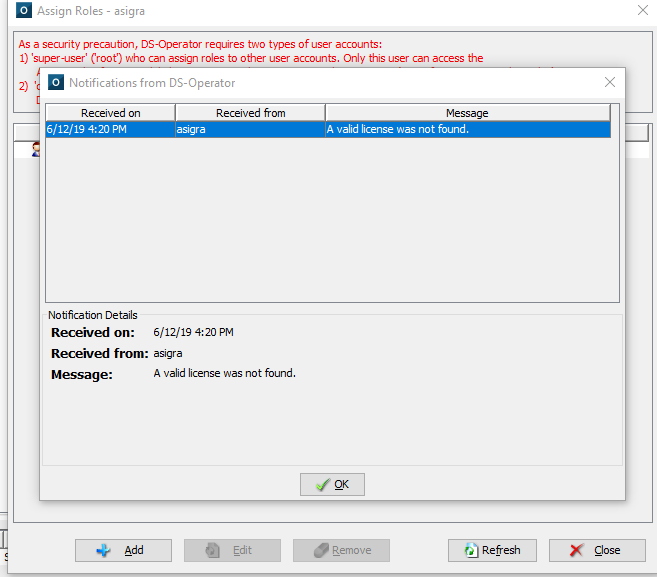The image size is (657, 577).
Task: Click the Received on date in Notification Details
Action: click(x=194, y=332)
